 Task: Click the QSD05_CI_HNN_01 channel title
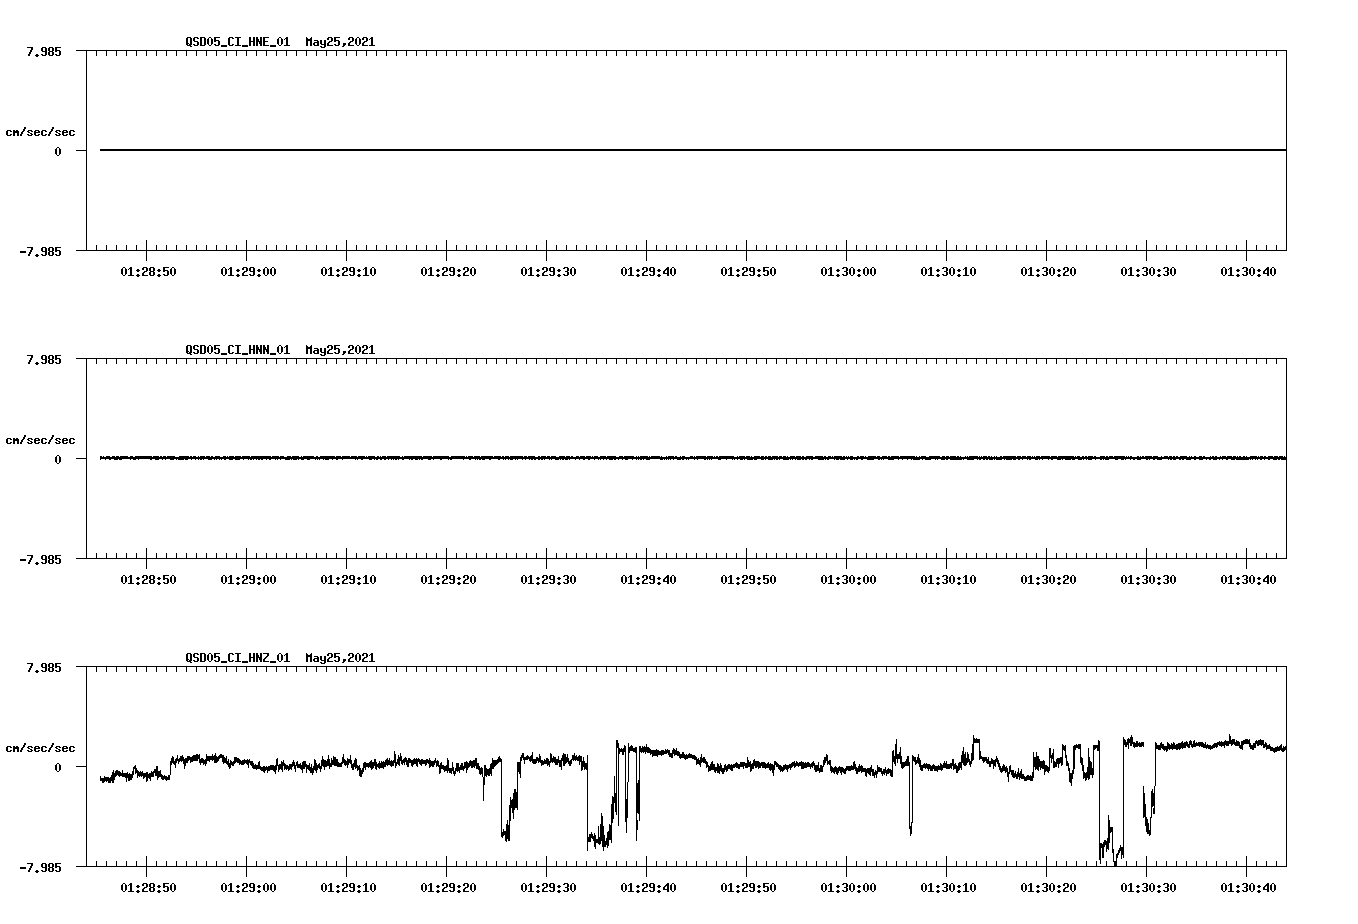(239, 350)
